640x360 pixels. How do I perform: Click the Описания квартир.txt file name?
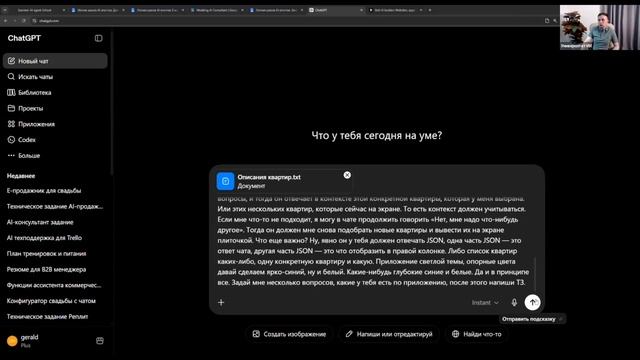[x=269, y=177]
